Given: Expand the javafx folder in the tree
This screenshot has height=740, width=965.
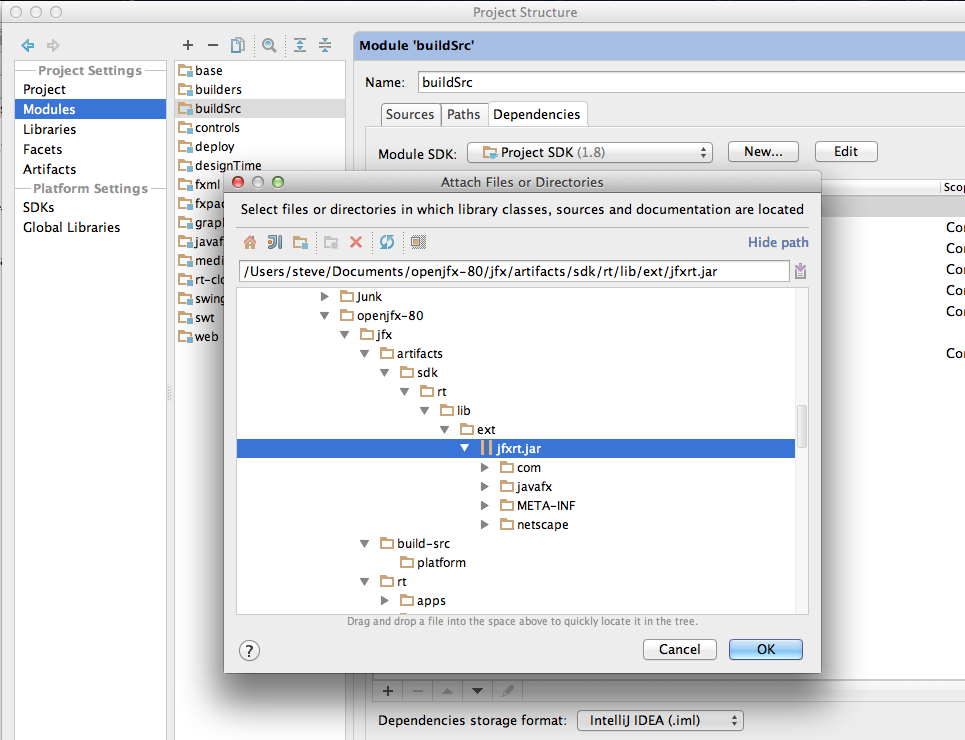Looking at the screenshot, I should coord(484,487).
